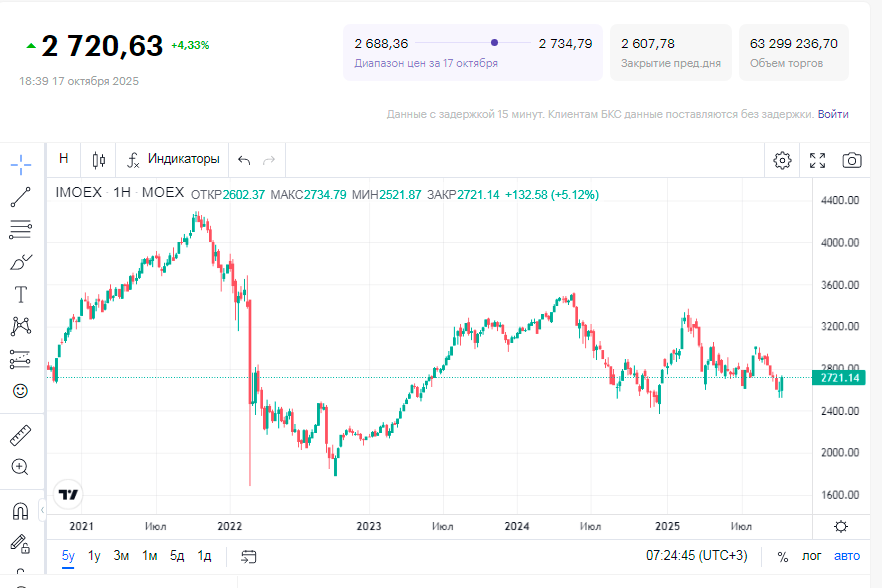Toggle logarithmic scale "лог"

812,556
